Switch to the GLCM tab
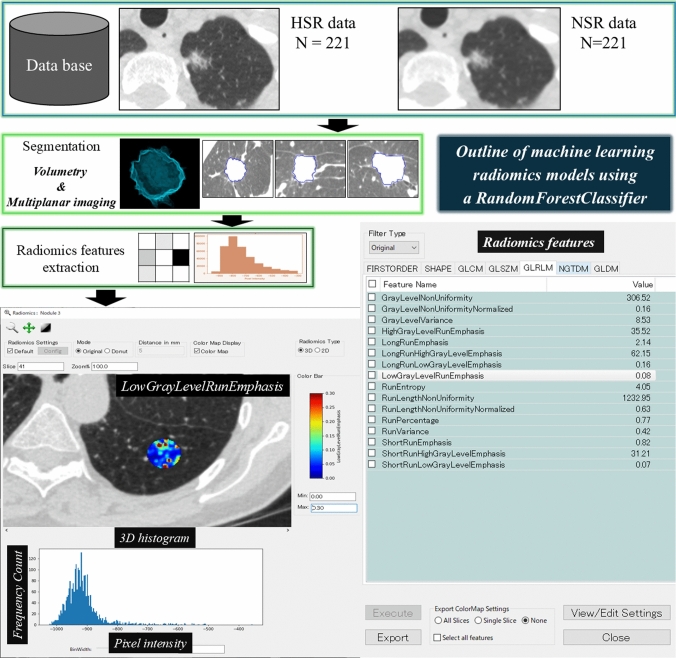This screenshot has width=676, height=658. click(x=470, y=269)
